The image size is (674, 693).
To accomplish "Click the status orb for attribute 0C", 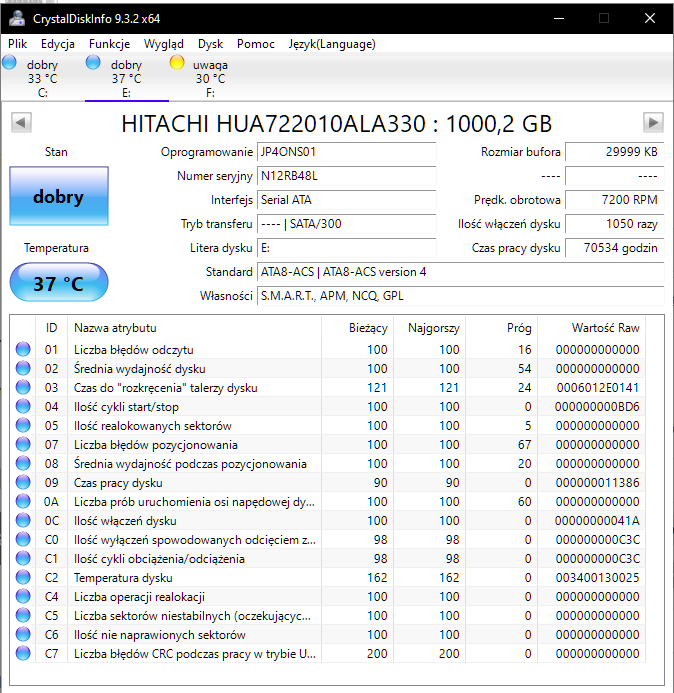I will click(x=23, y=520).
